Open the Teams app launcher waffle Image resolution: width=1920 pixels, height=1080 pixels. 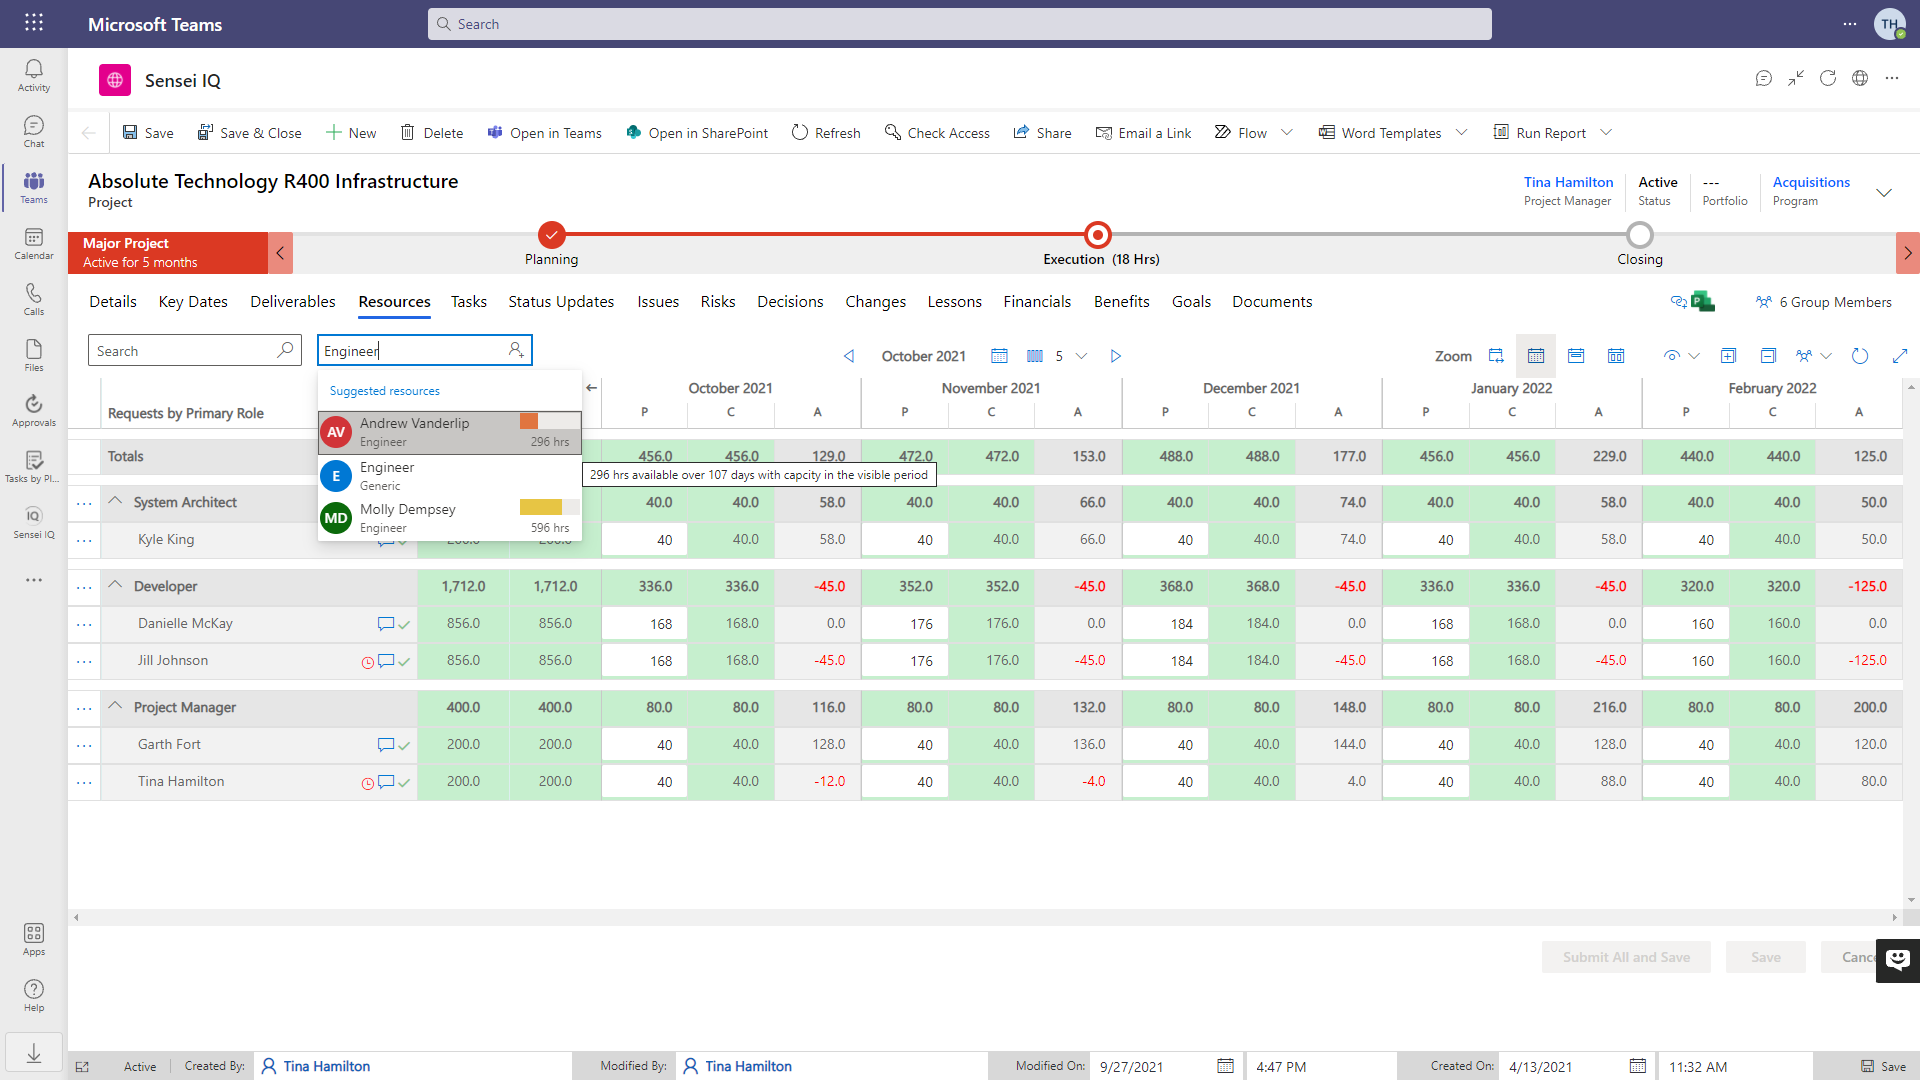coord(34,23)
